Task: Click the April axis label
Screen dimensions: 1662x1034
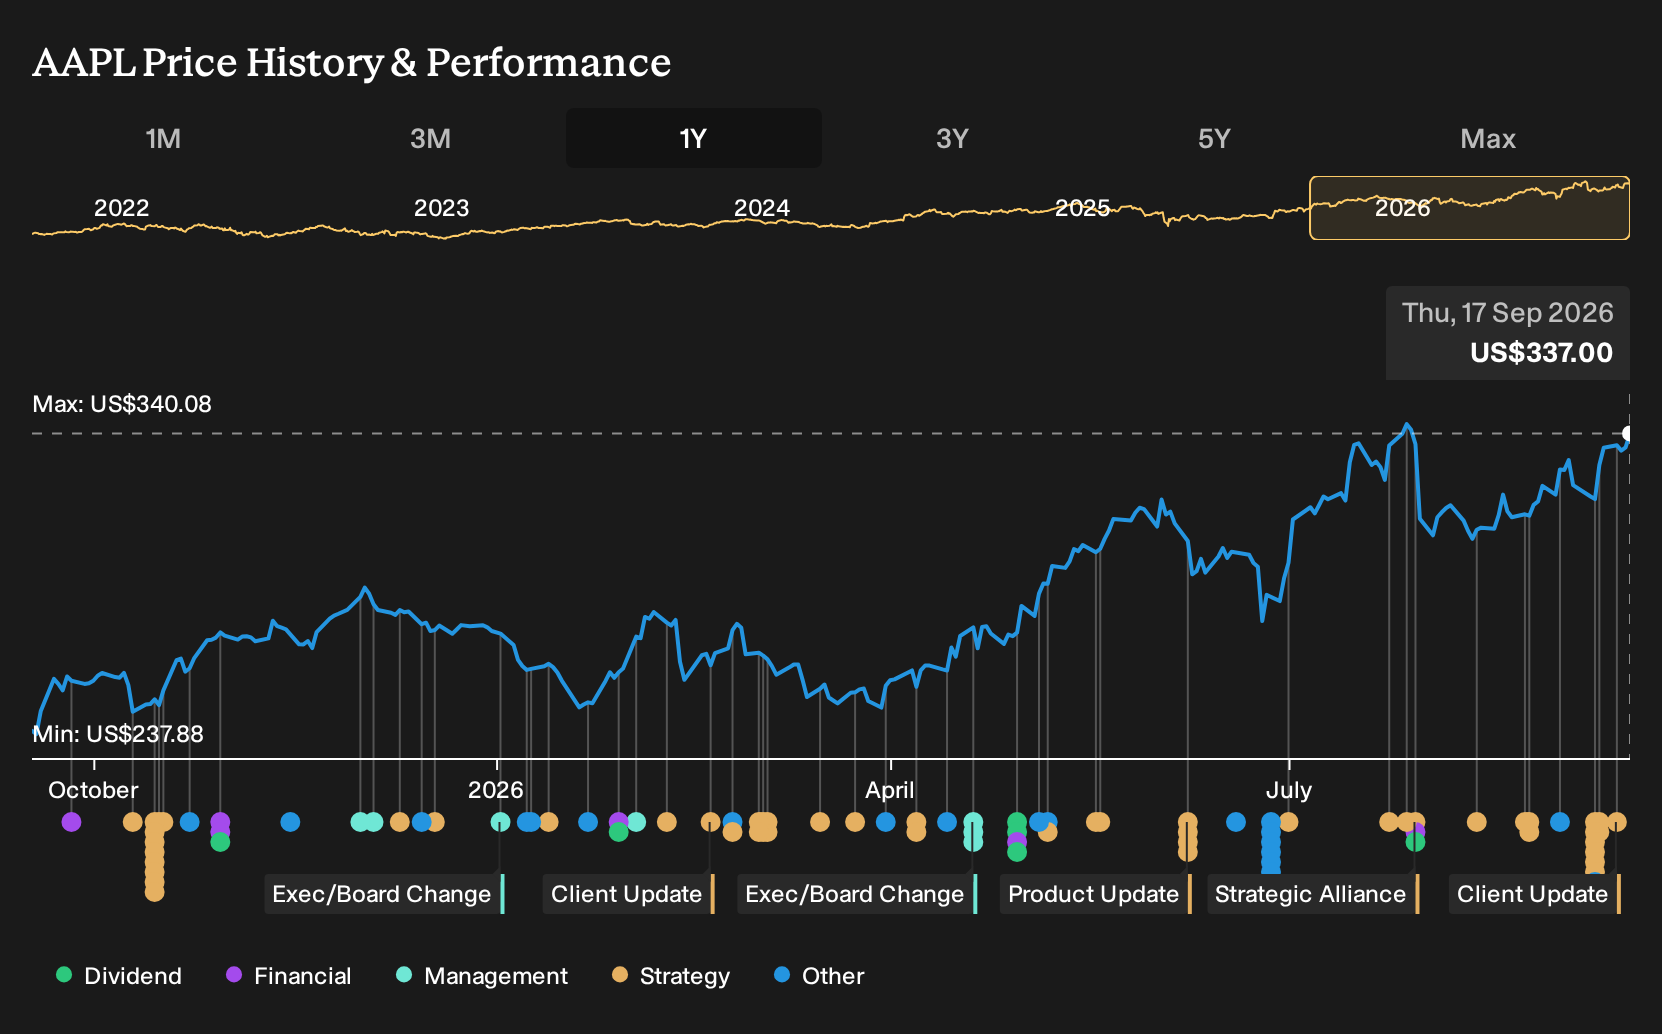Action: [890, 790]
